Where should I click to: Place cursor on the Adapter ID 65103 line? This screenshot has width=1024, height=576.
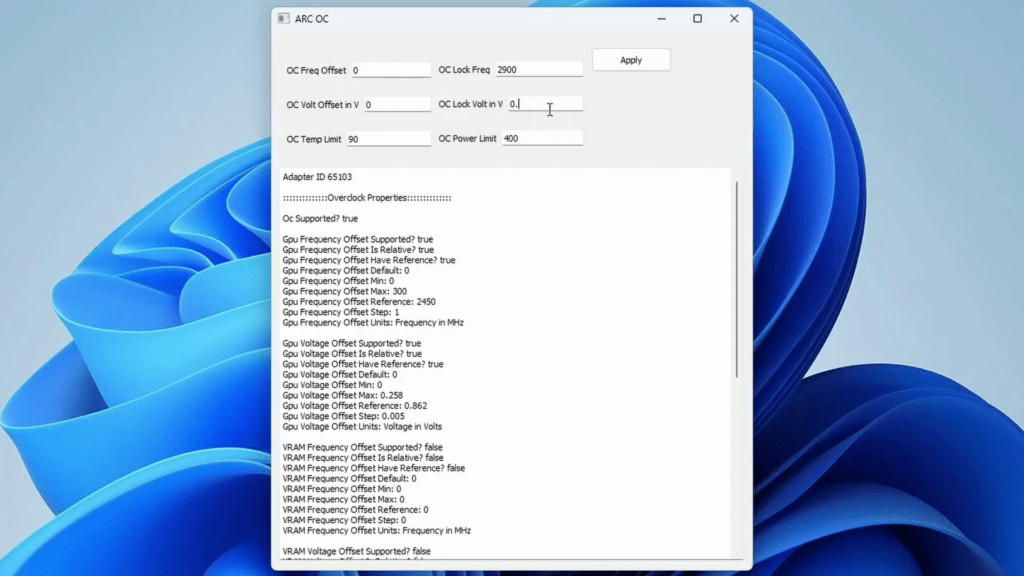pos(317,177)
